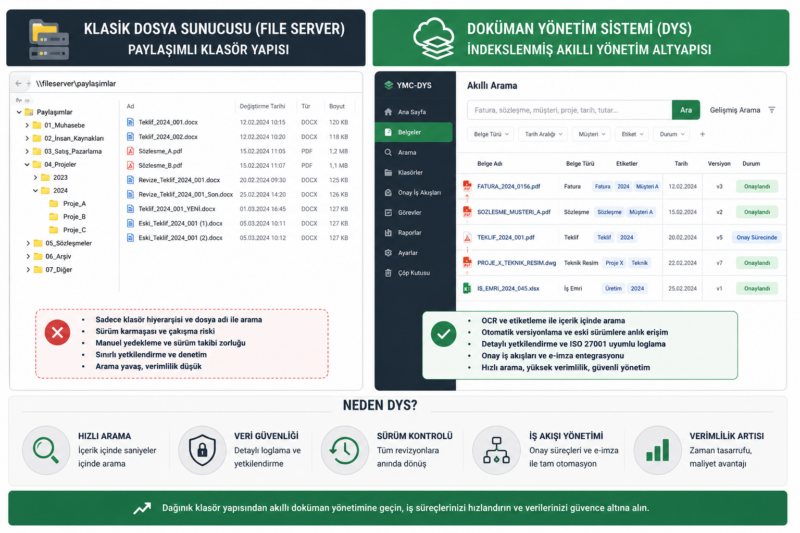This screenshot has width=800, height=533.
Task: Focus the Akıllı Arama search input
Action: (569, 110)
